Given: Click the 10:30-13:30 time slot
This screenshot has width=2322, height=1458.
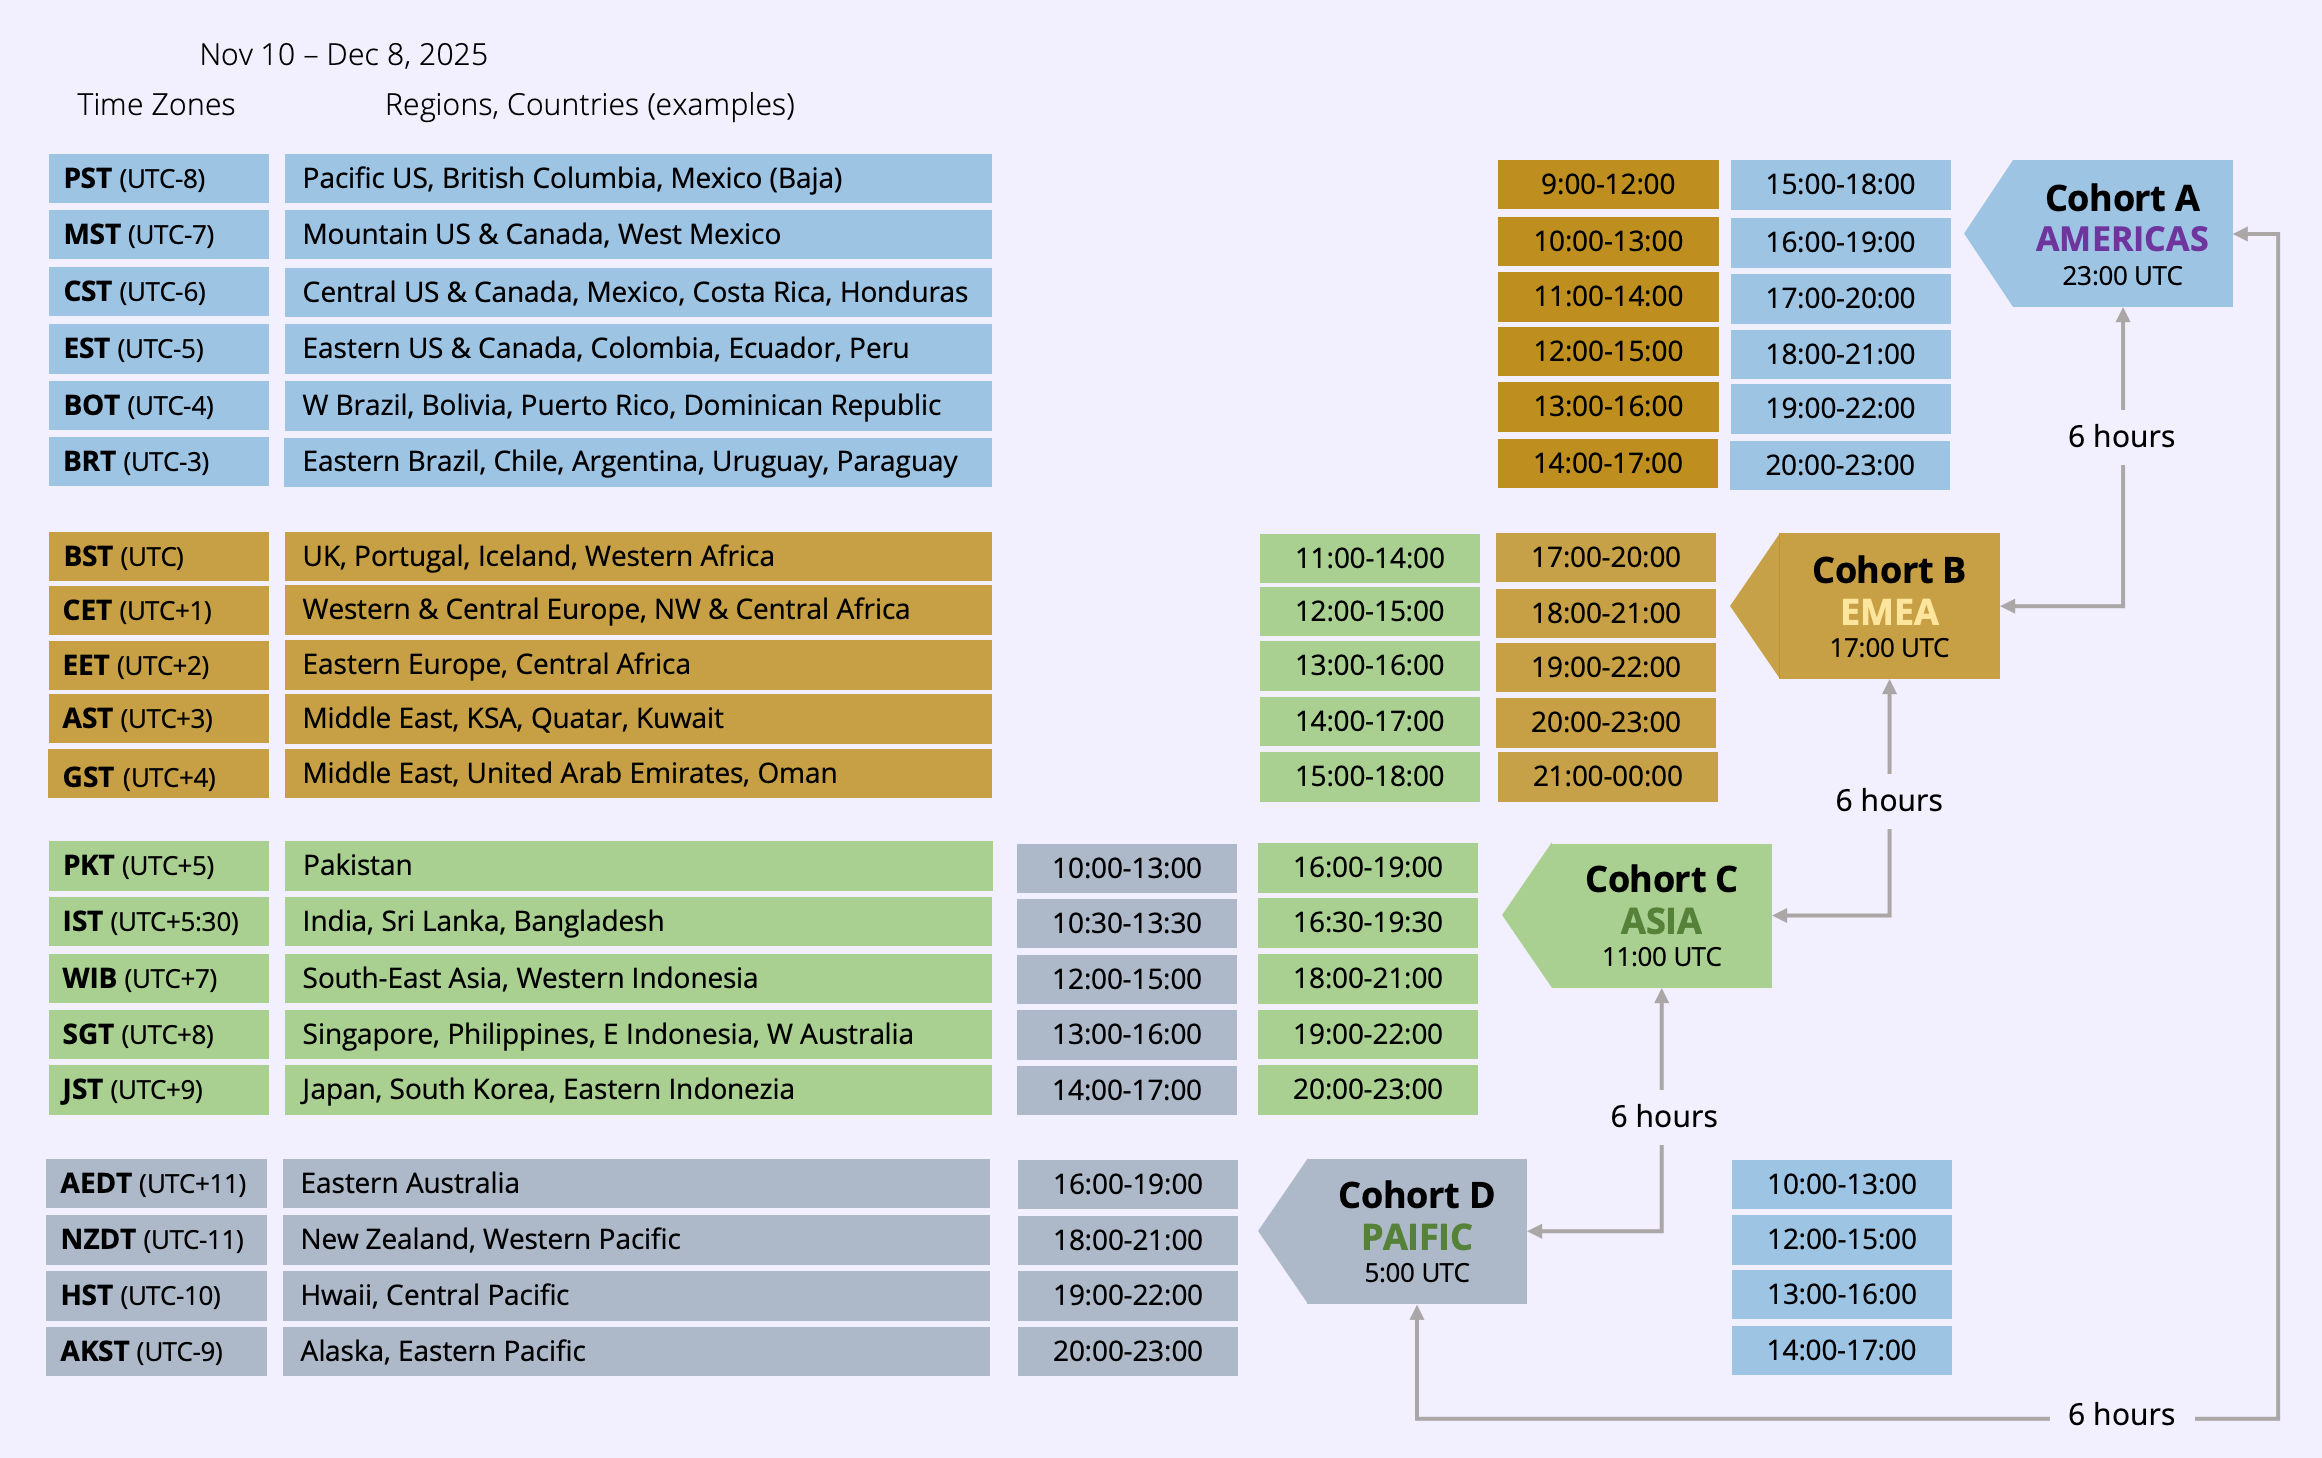Looking at the screenshot, I should point(1126,923).
